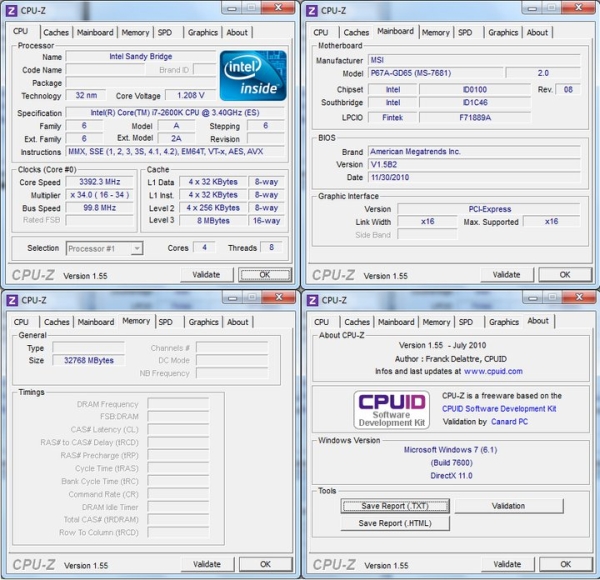
Task: Select Graphics tab in the Memory window
Action: 203,322
